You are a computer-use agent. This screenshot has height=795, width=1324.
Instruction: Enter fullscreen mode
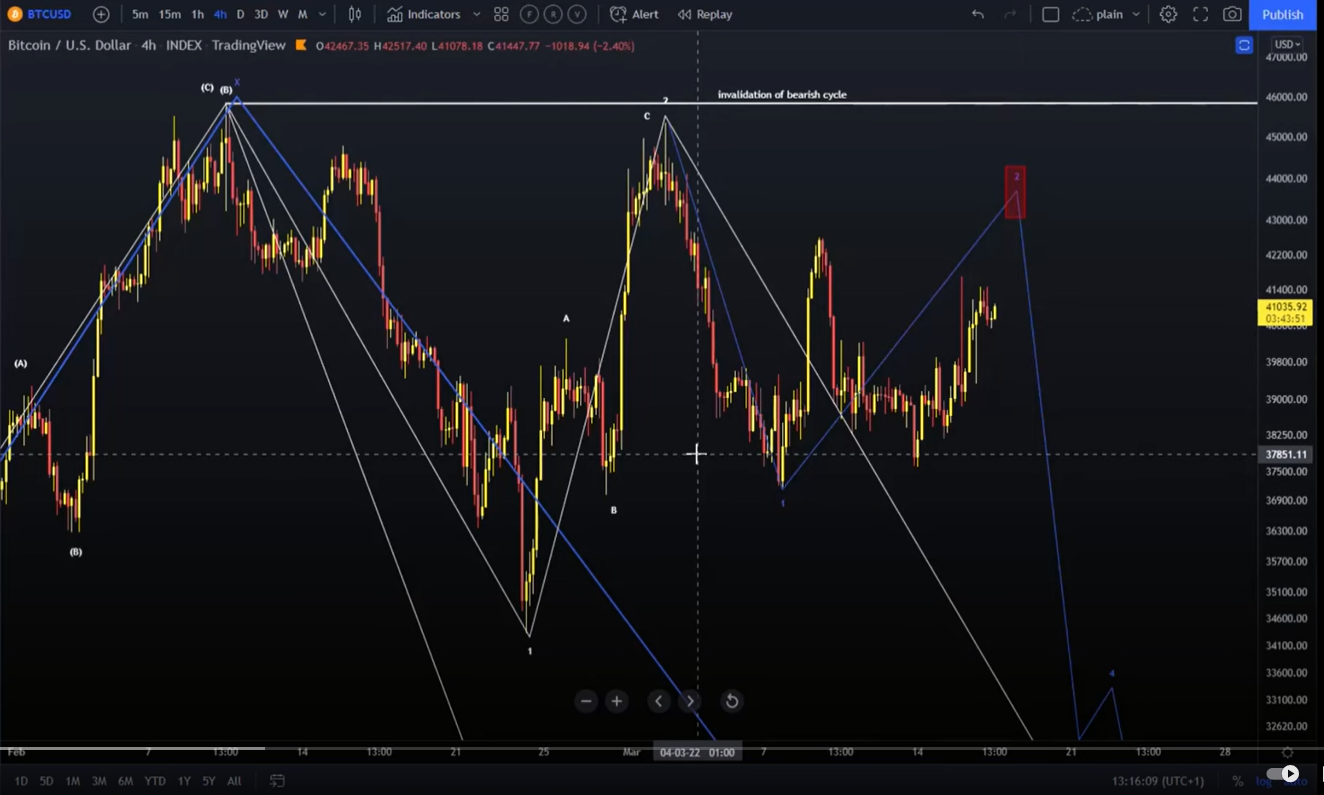coord(1200,14)
